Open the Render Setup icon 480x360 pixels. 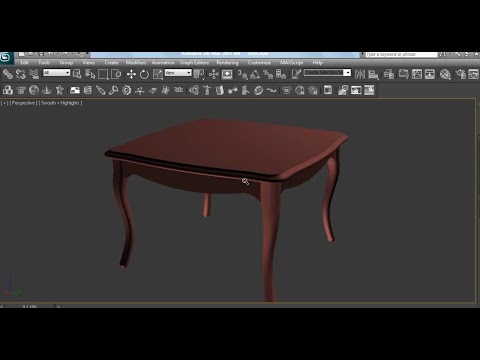coord(461,74)
